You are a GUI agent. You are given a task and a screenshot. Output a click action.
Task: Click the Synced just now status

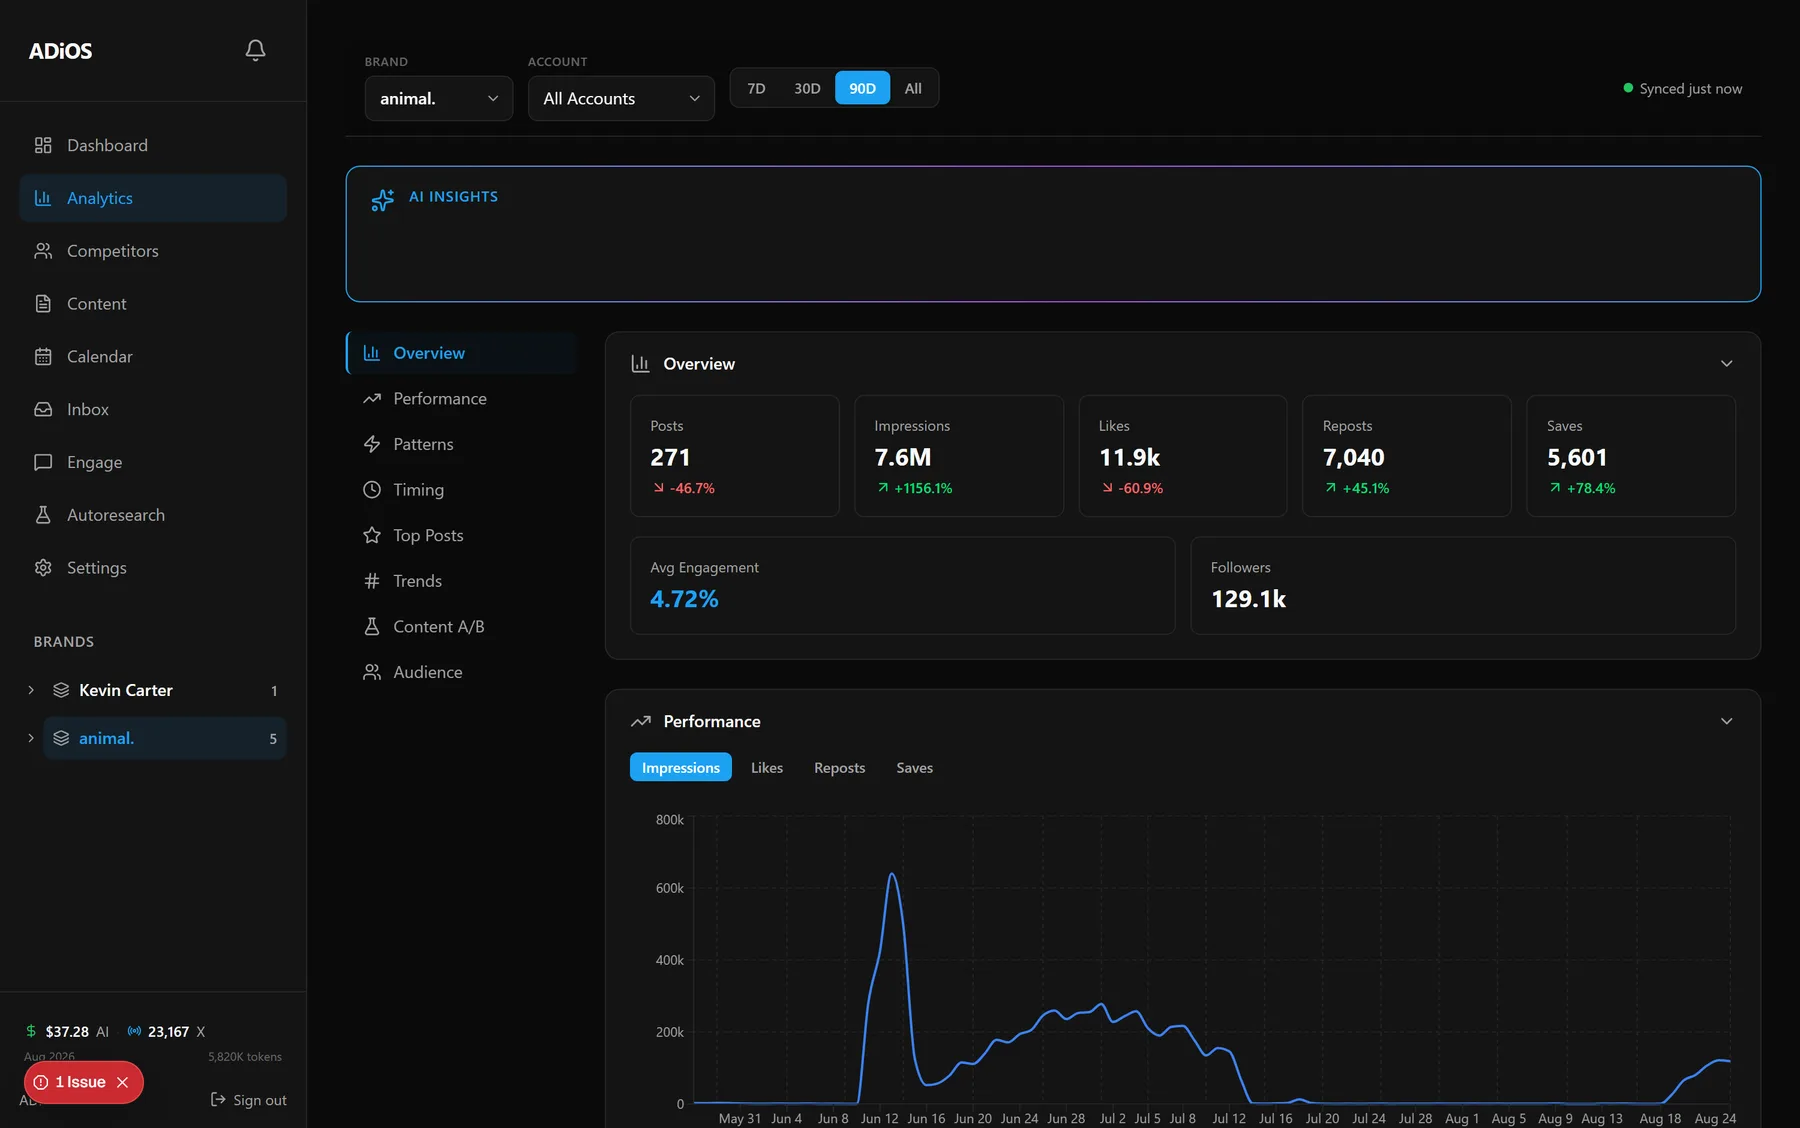(x=1682, y=88)
